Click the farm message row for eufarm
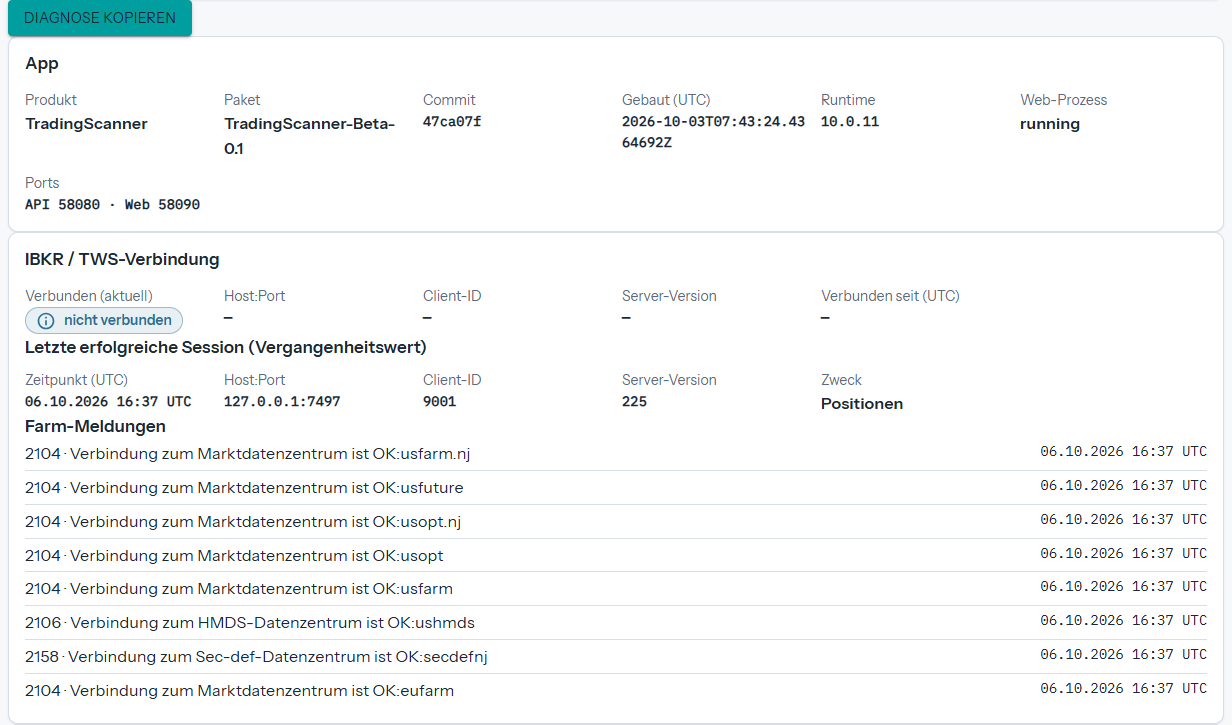This screenshot has height=725, width=1232. point(616,690)
